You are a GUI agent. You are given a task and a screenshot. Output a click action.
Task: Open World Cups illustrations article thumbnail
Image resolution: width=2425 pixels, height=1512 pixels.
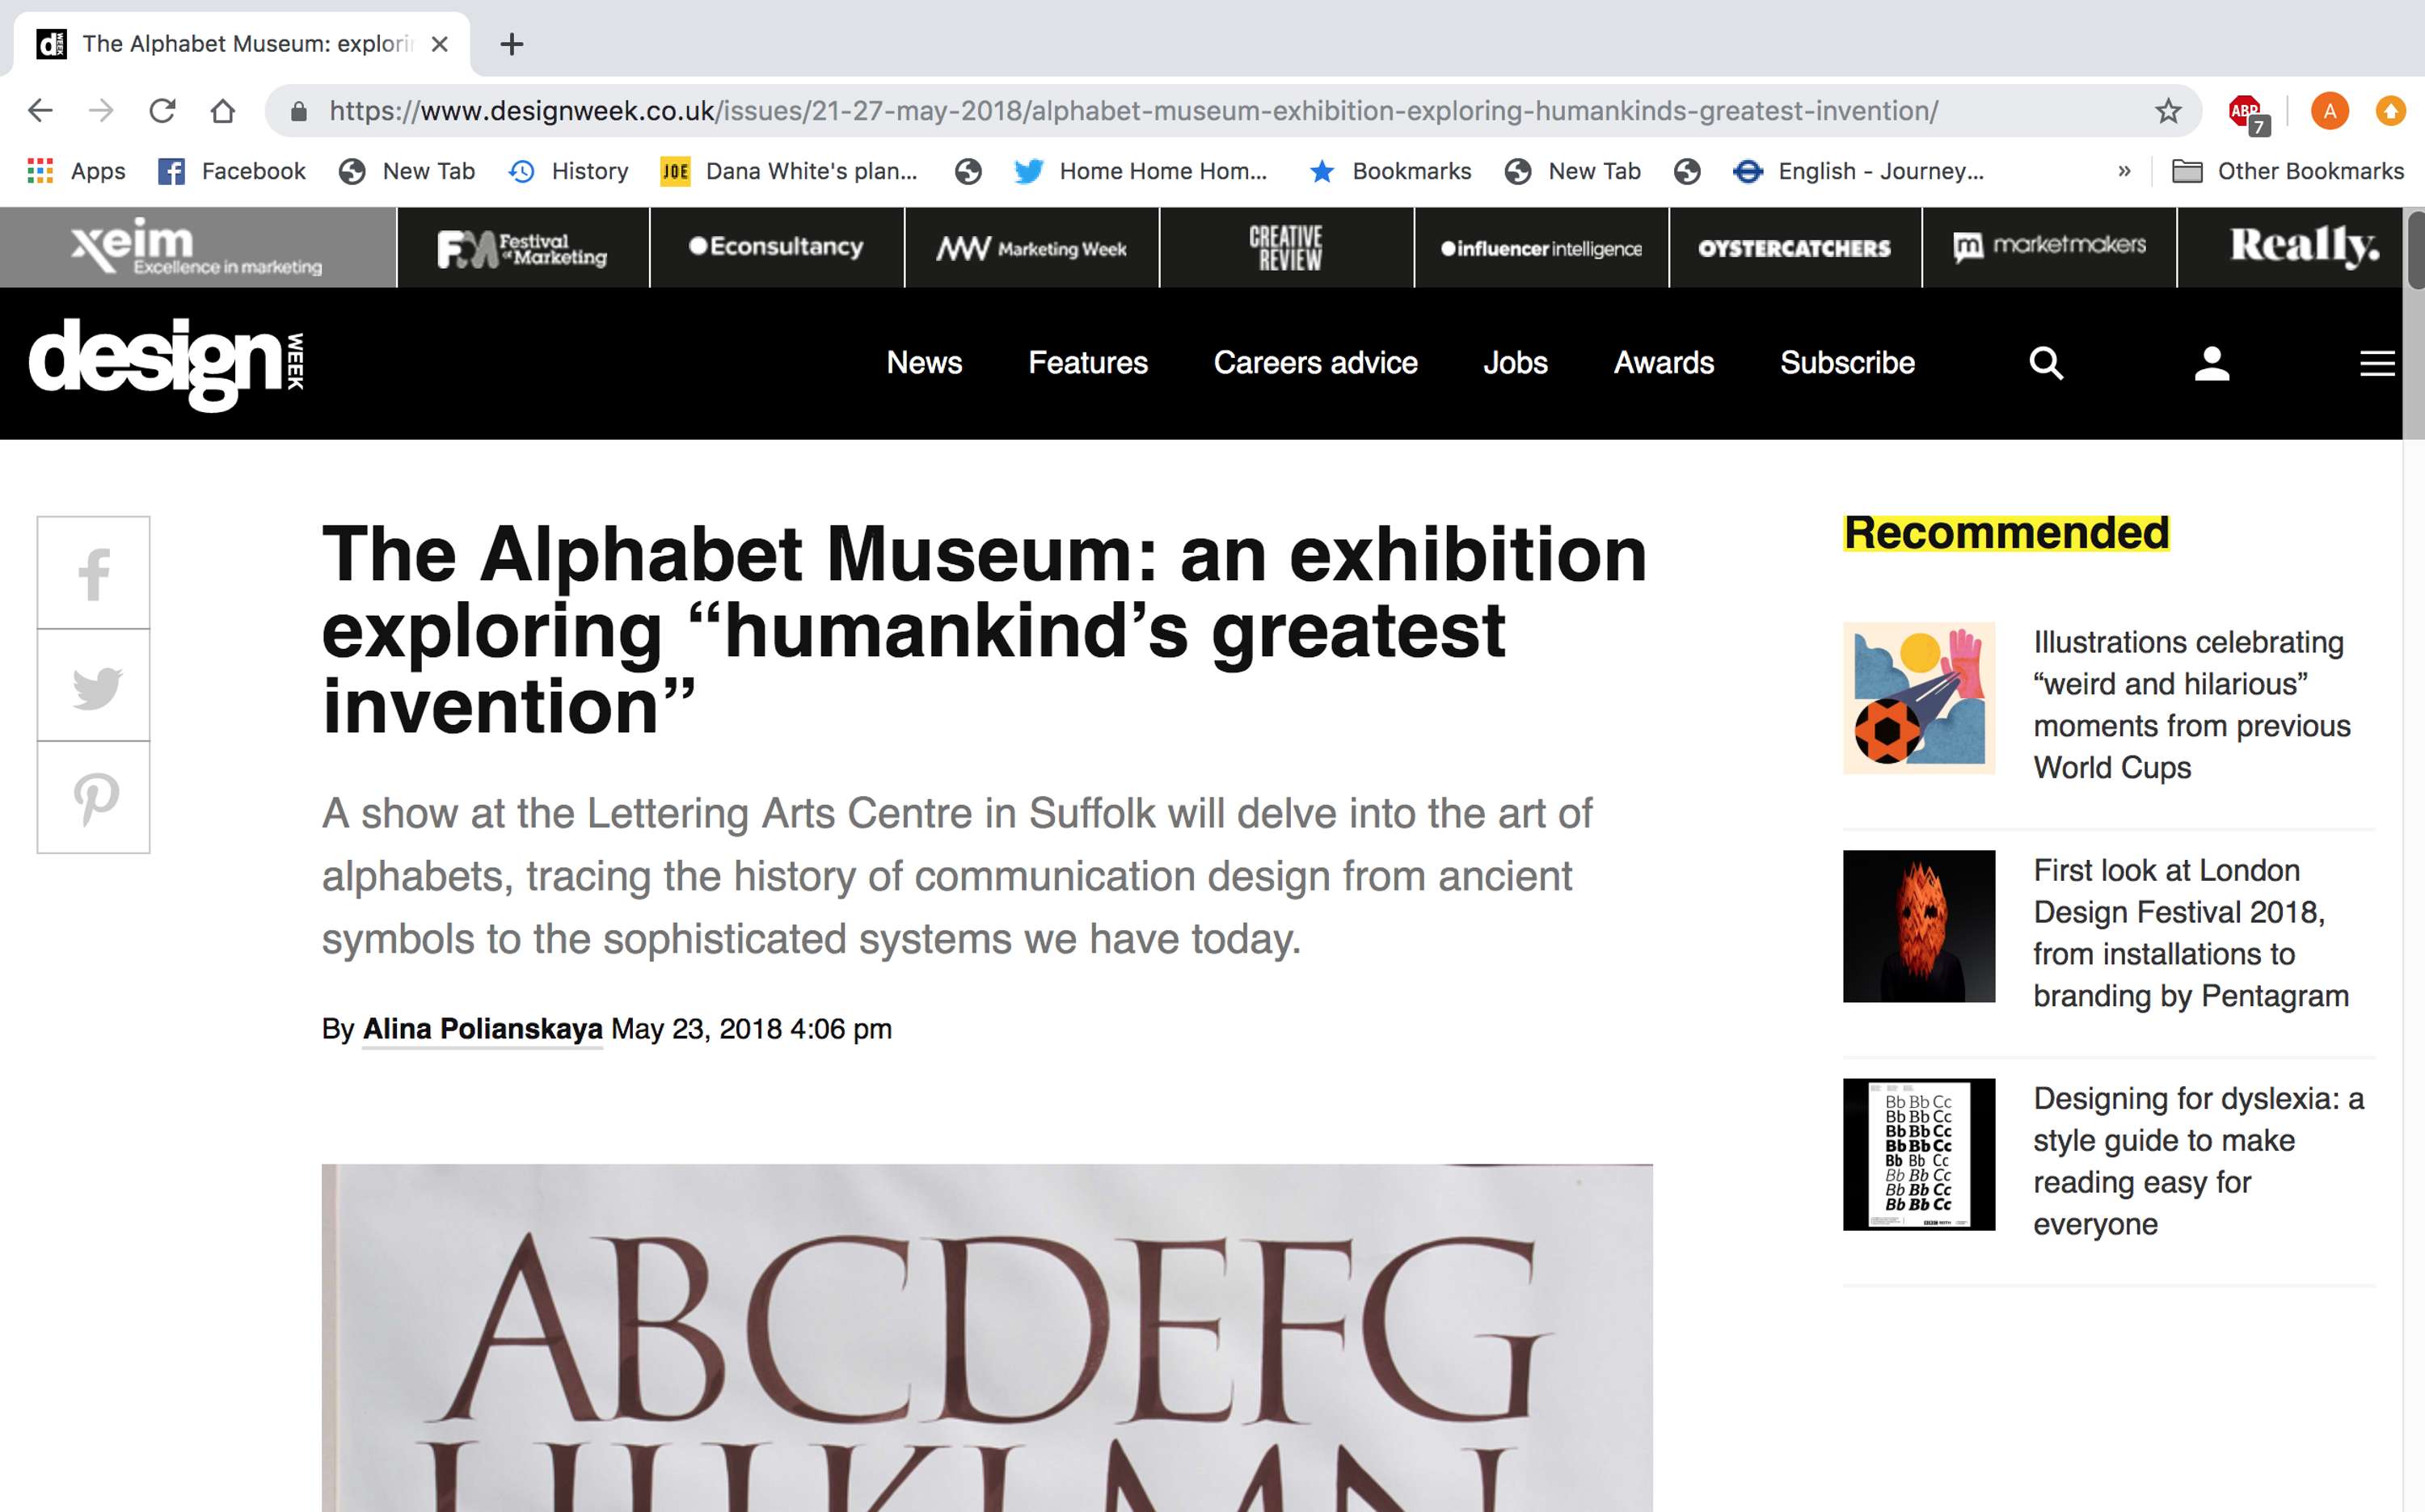(x=1919, y=698)
